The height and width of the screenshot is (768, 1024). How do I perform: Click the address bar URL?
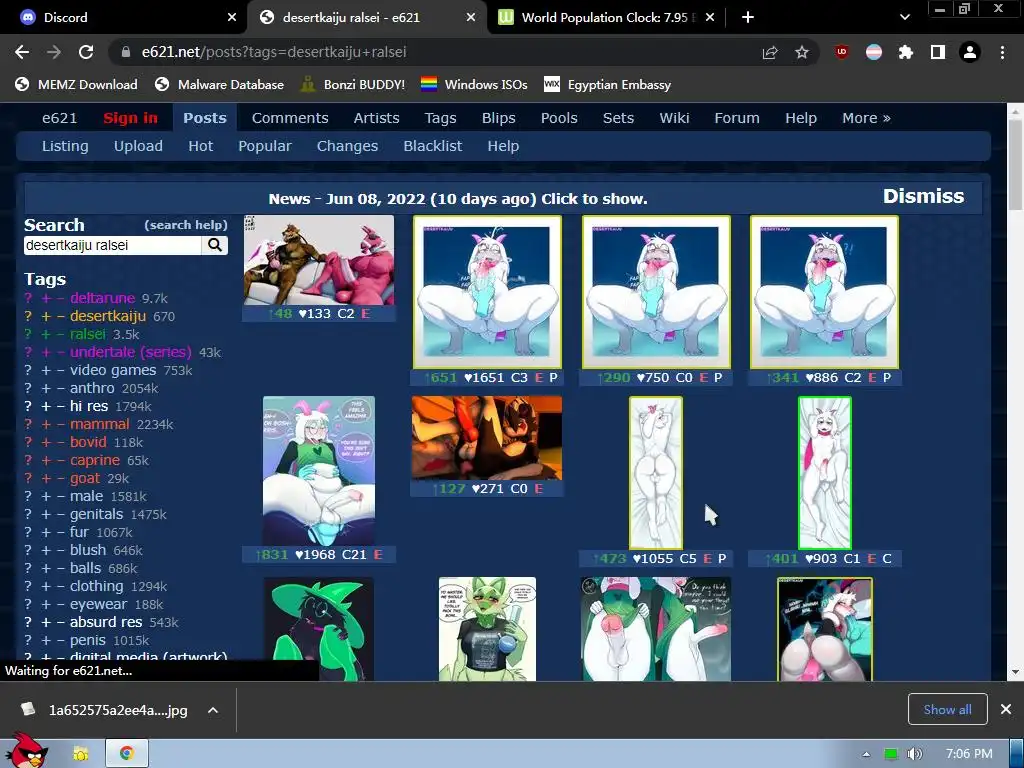[274, 52]
